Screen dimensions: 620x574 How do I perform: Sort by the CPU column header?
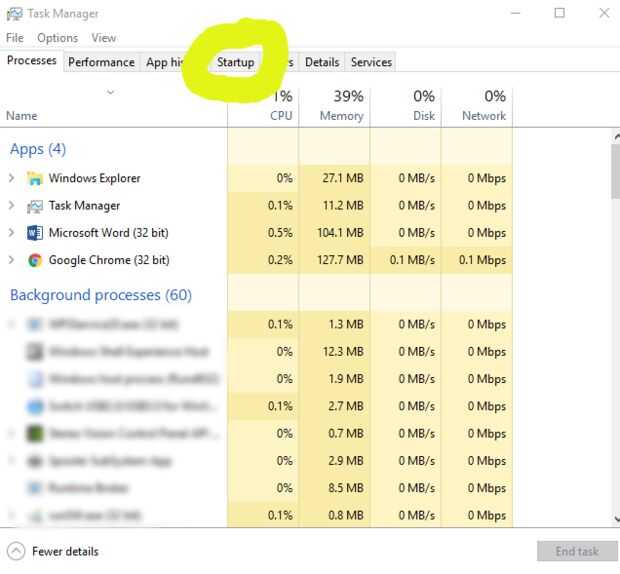pyautogui.click(x=281, y=116)
